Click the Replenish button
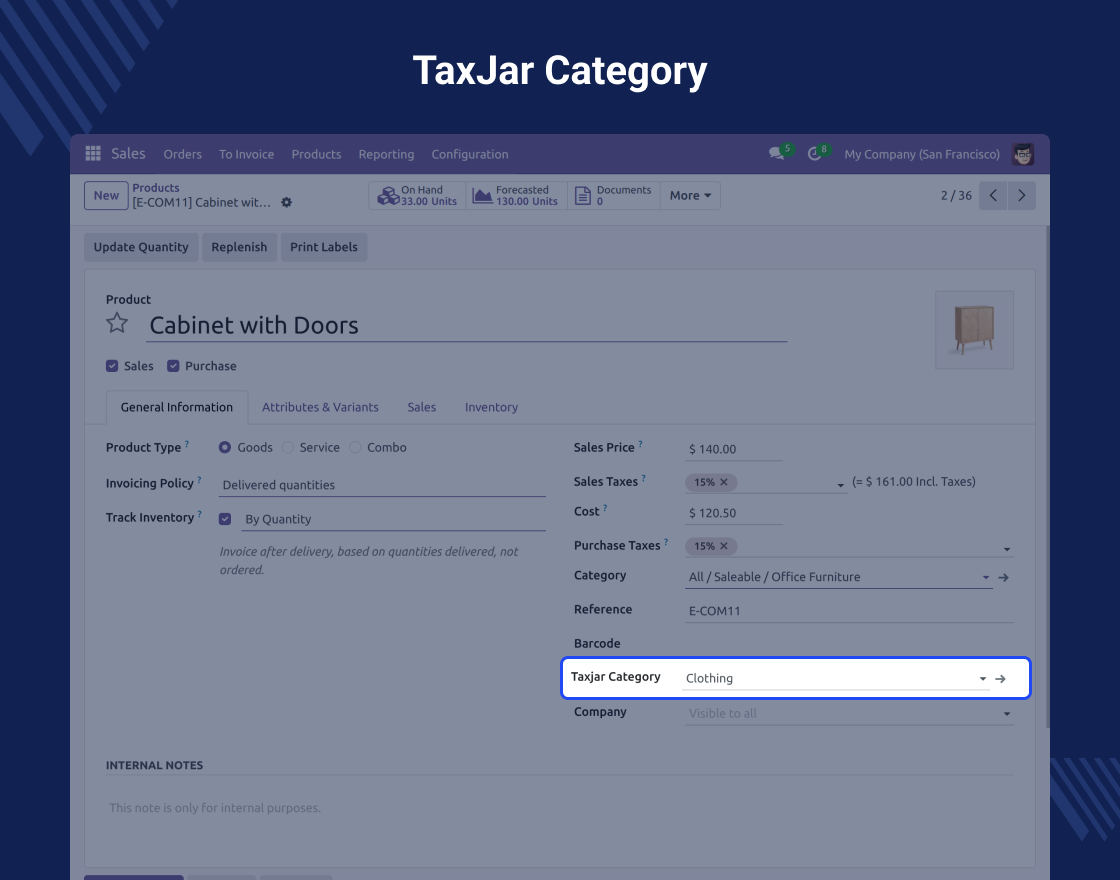 point(239,247)
